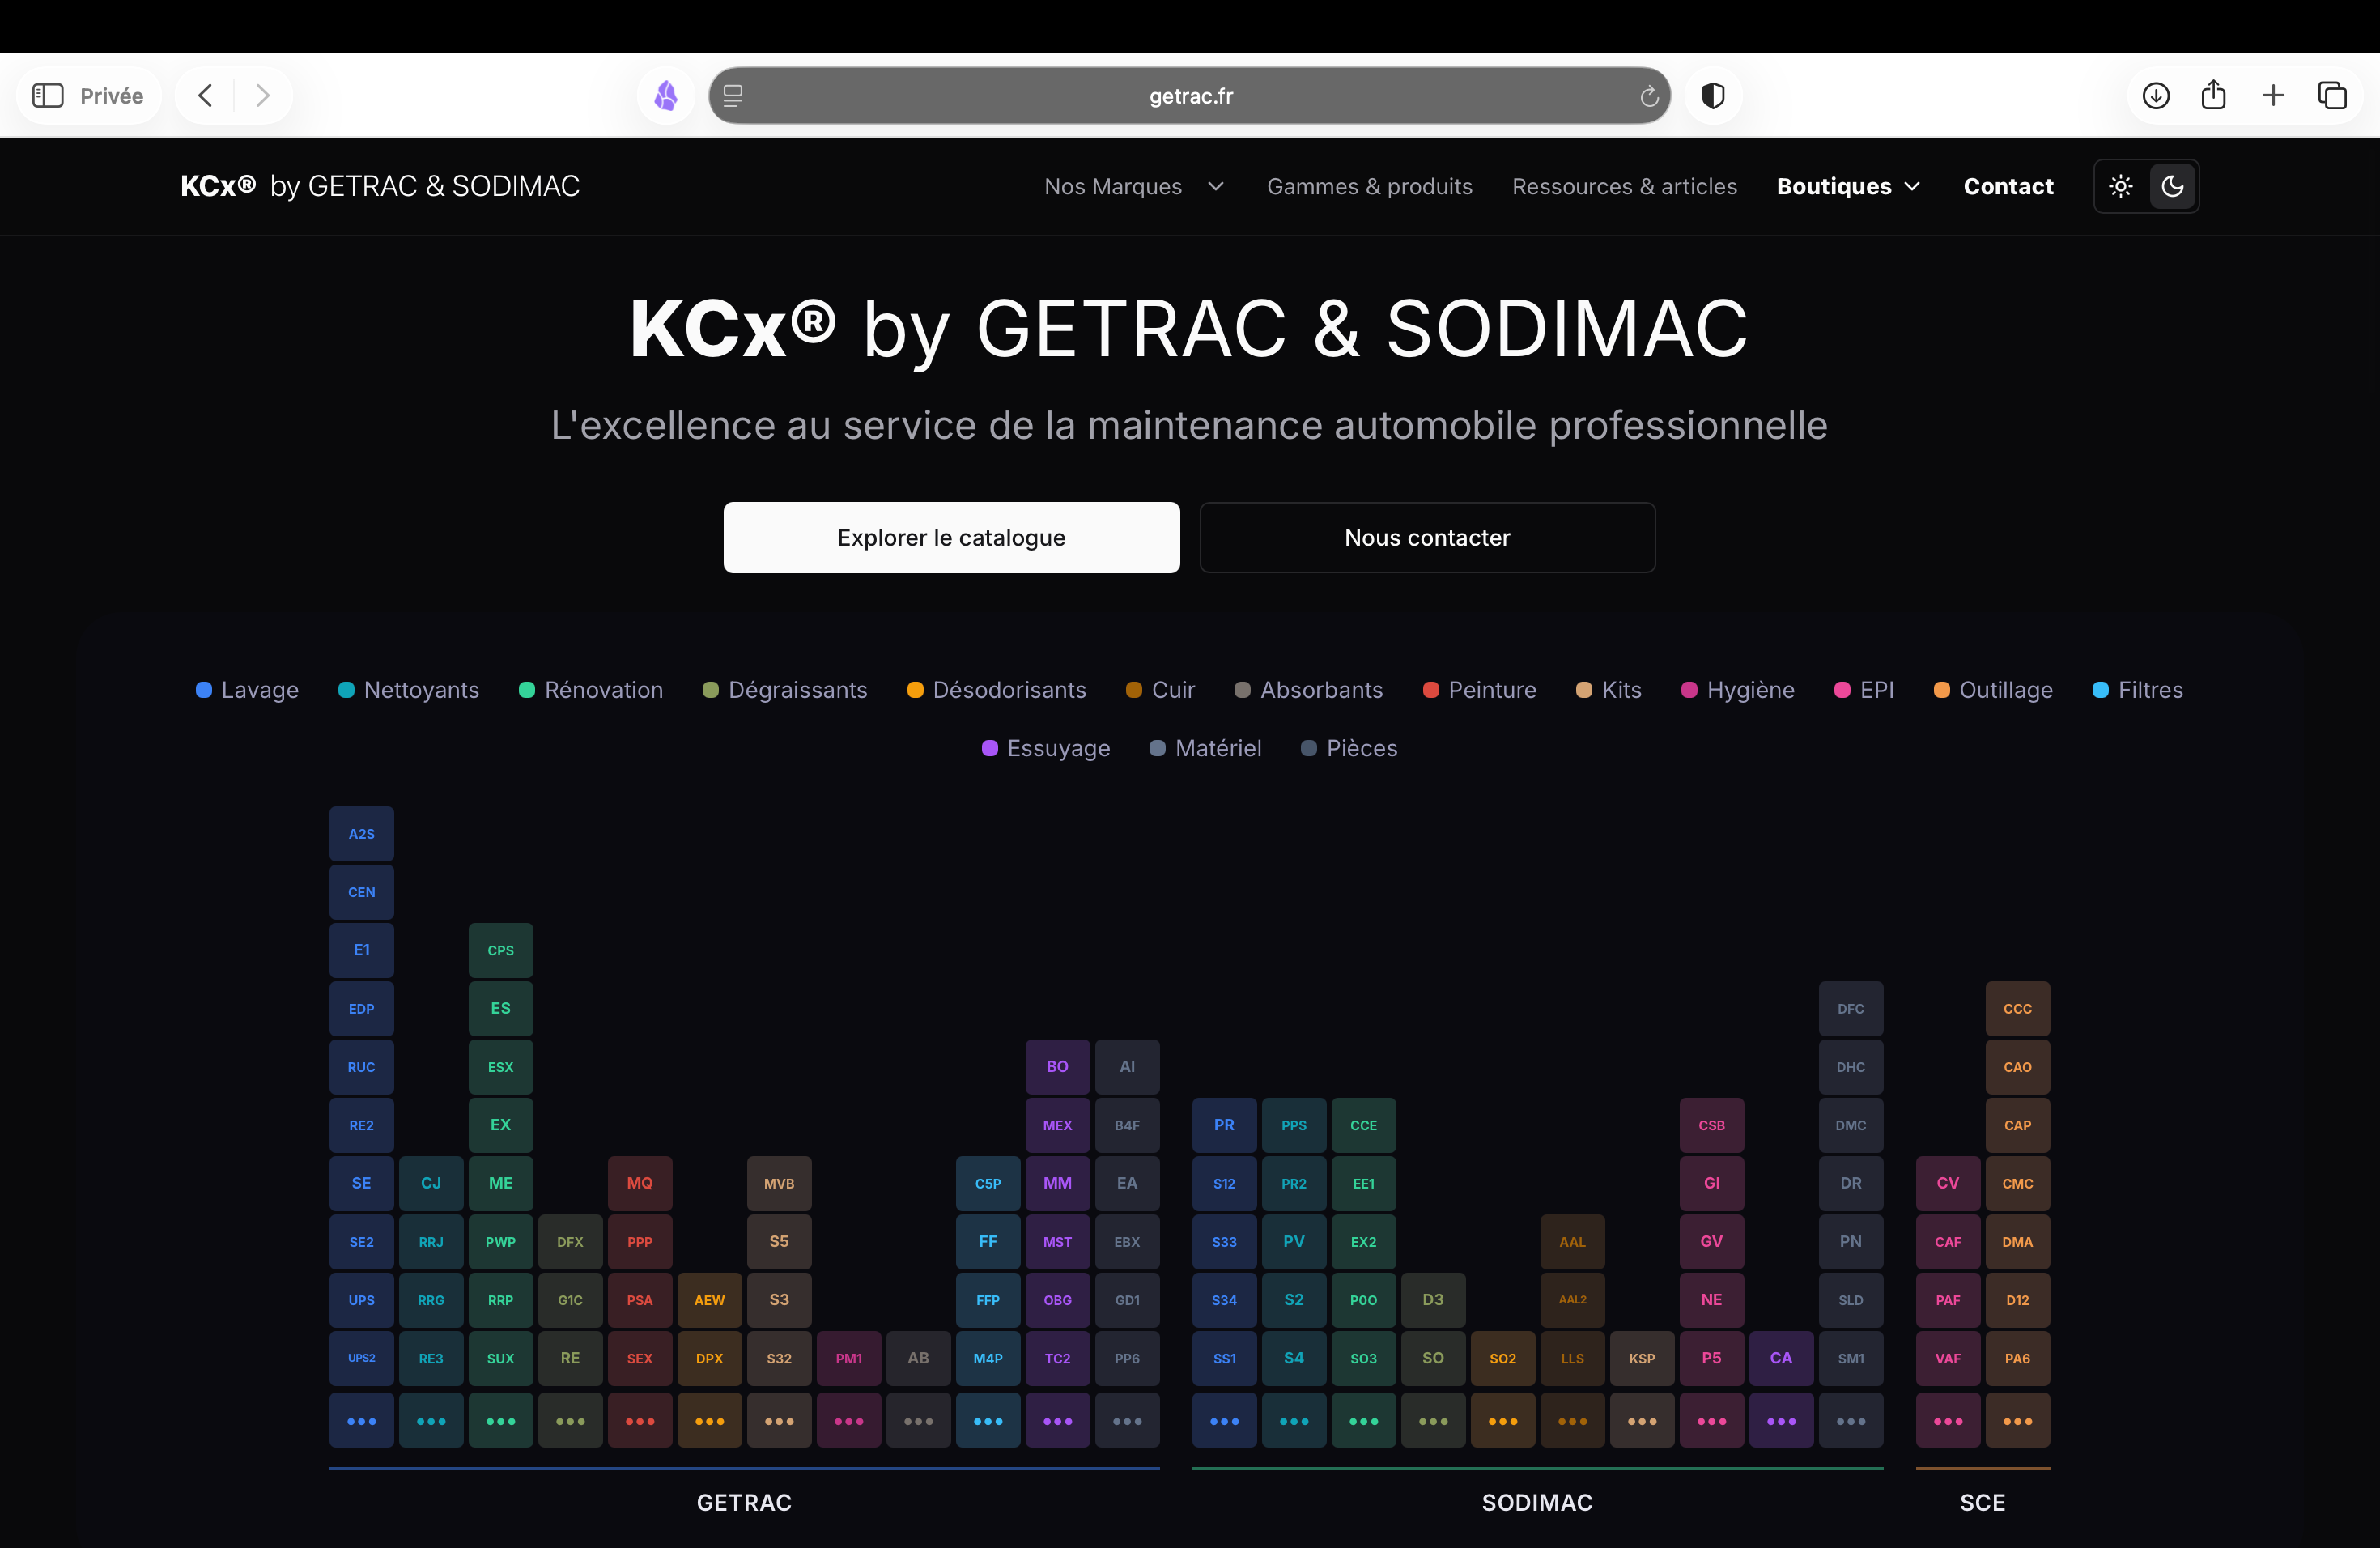Open the AEW product tile

click(710, 1300)
